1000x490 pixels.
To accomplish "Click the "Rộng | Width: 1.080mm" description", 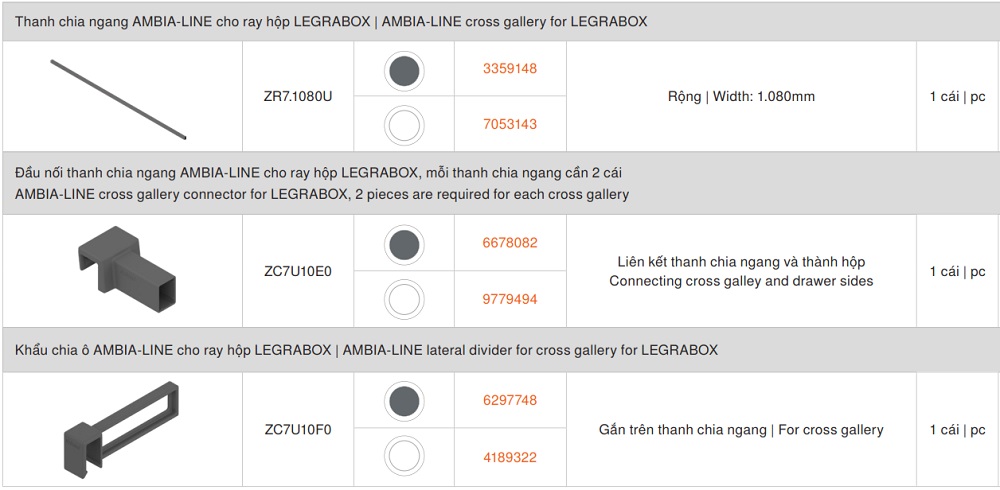I will tap(741, 97).
